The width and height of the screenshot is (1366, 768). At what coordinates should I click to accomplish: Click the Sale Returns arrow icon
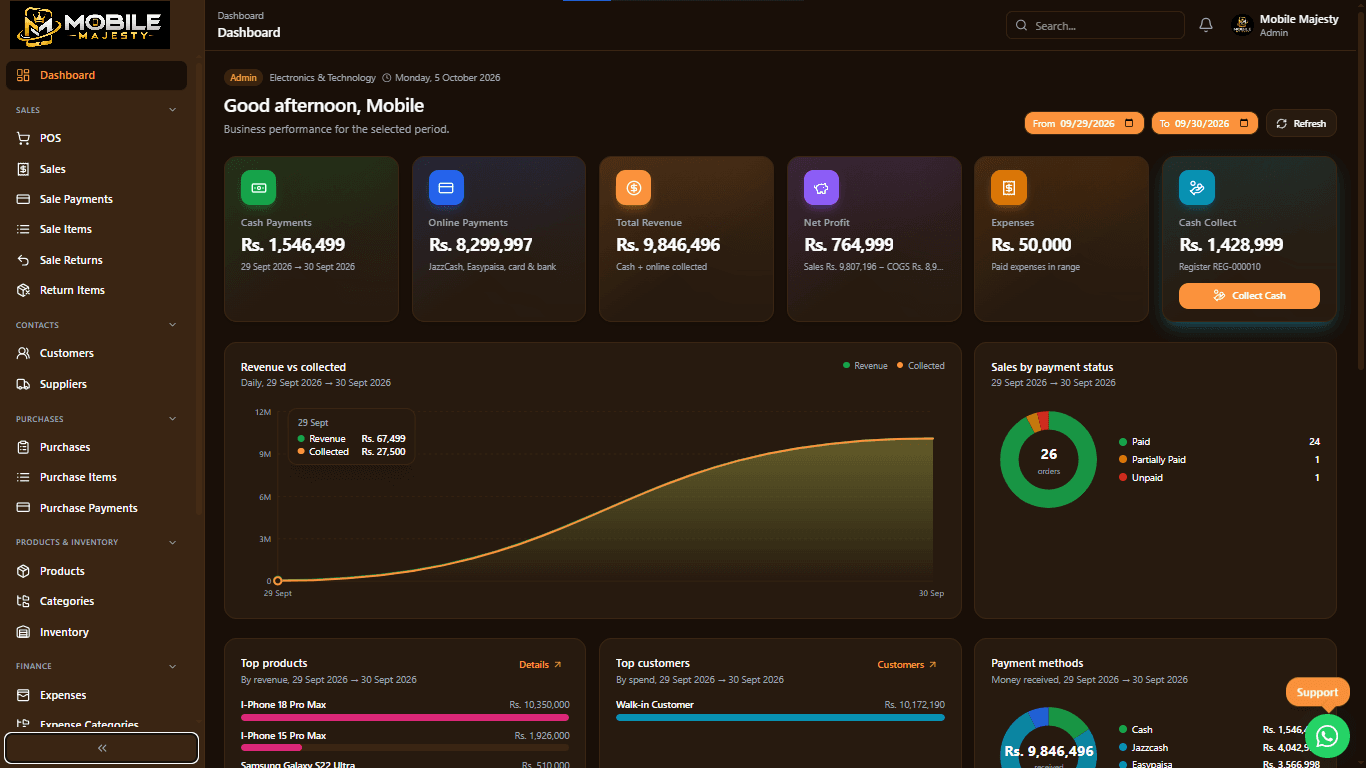23,260
